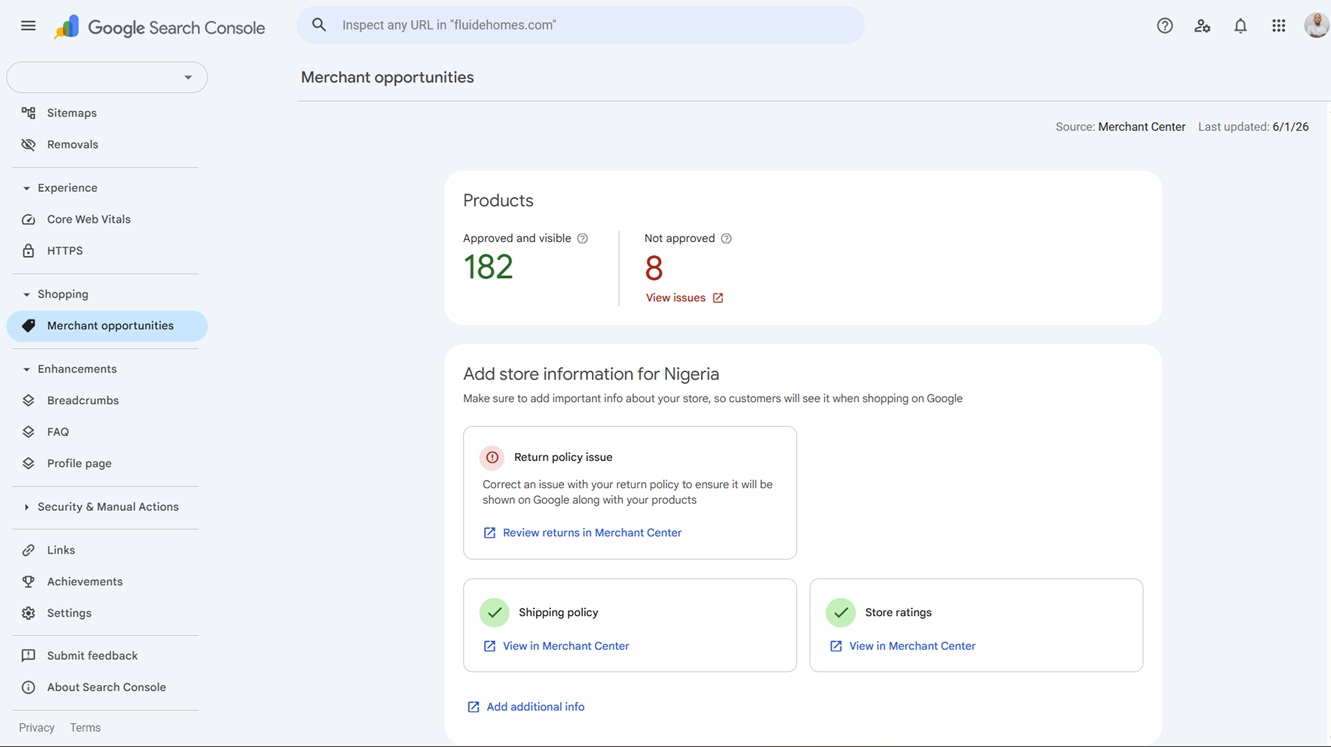Image resolution: width=1331 pixels, height=747 pixels.
Task: Collapse the Experience section
Action: (x=26, y=188)
